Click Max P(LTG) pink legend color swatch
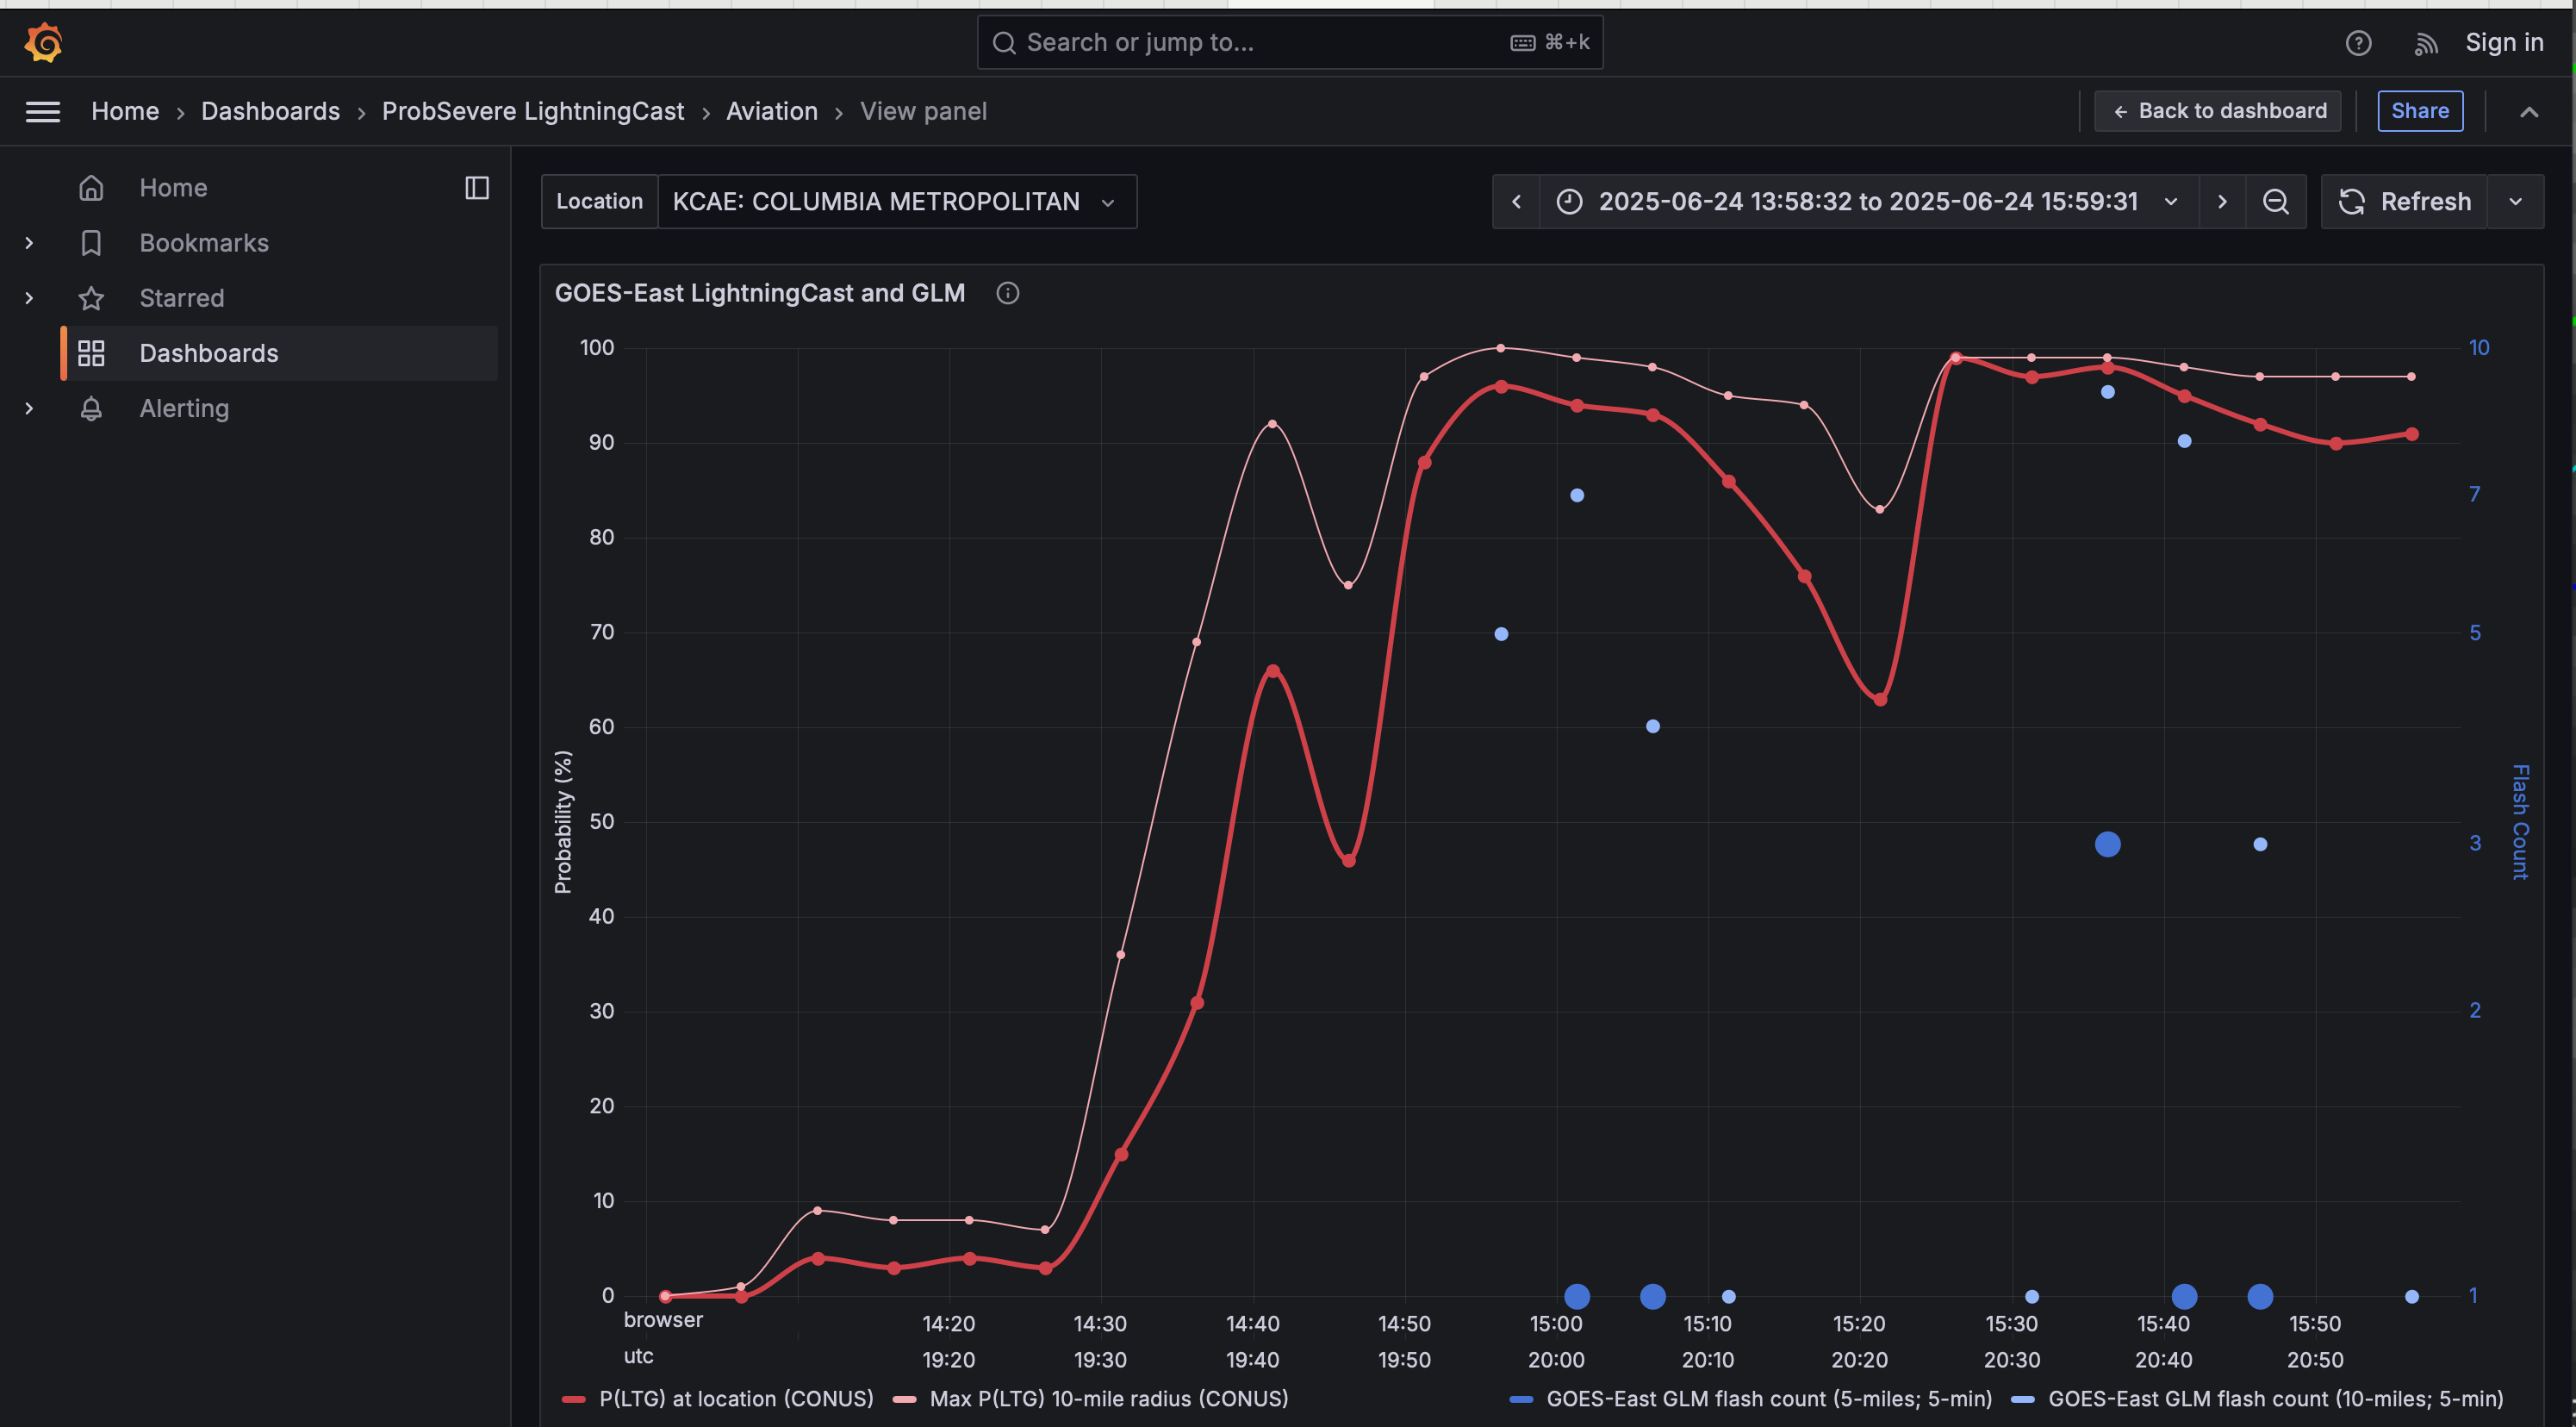 tap(904, 1400)
